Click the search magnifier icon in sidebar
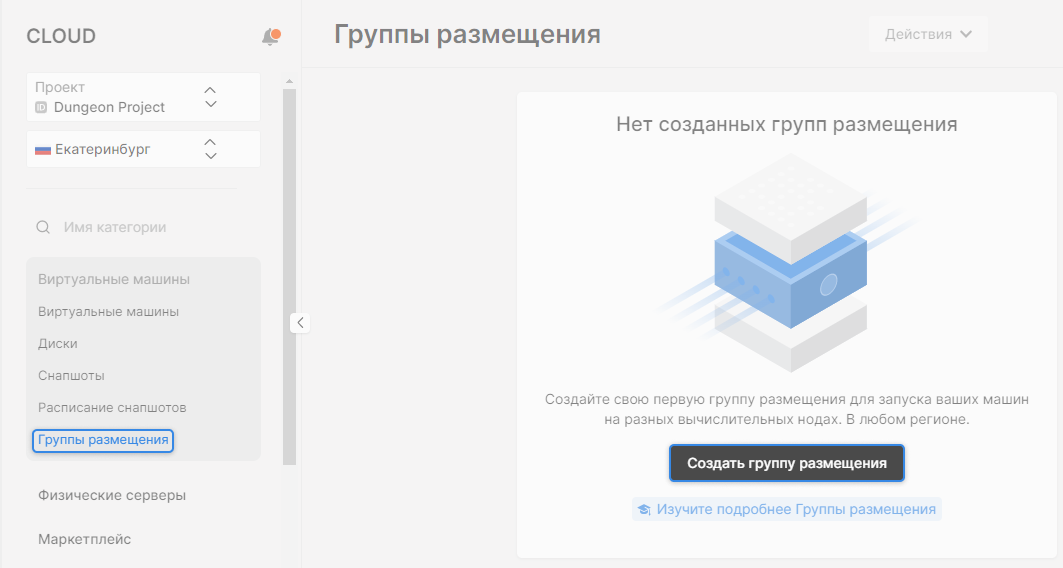Screen dimensions: 1063x568 [43, 227]
